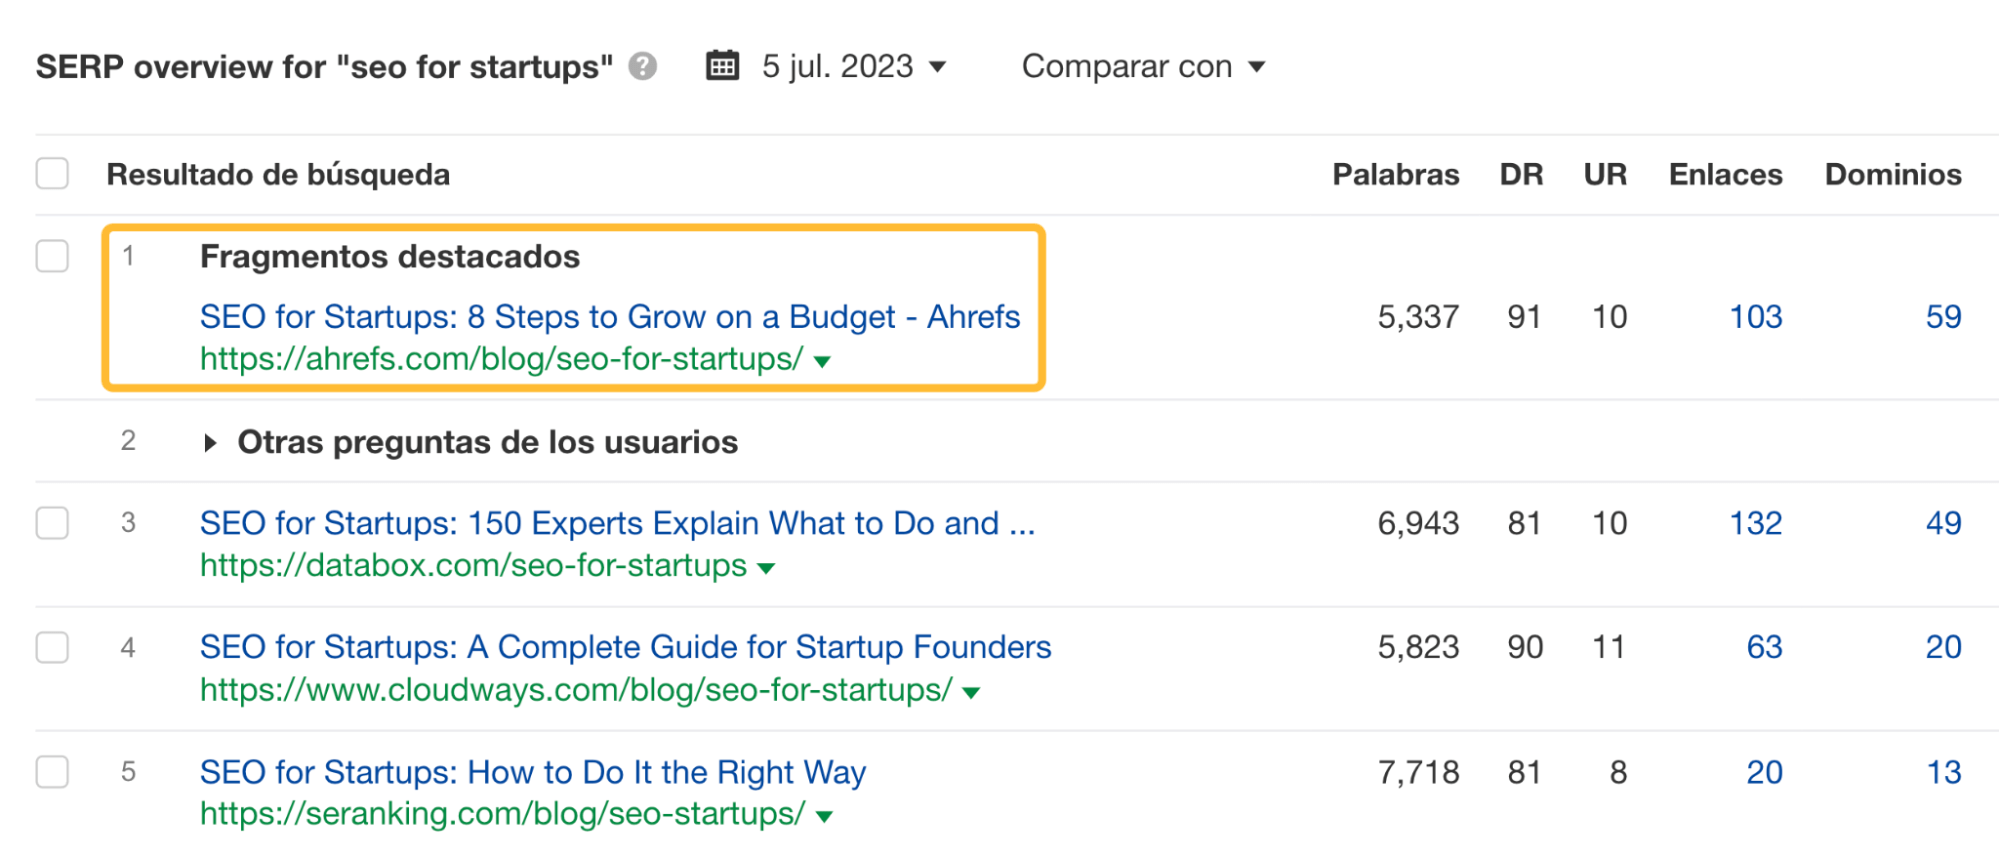This screenshot has height=853, width=1999.
Task: Click the 103 Enlaces value for the Ahrefs result
Action: 1757,317
